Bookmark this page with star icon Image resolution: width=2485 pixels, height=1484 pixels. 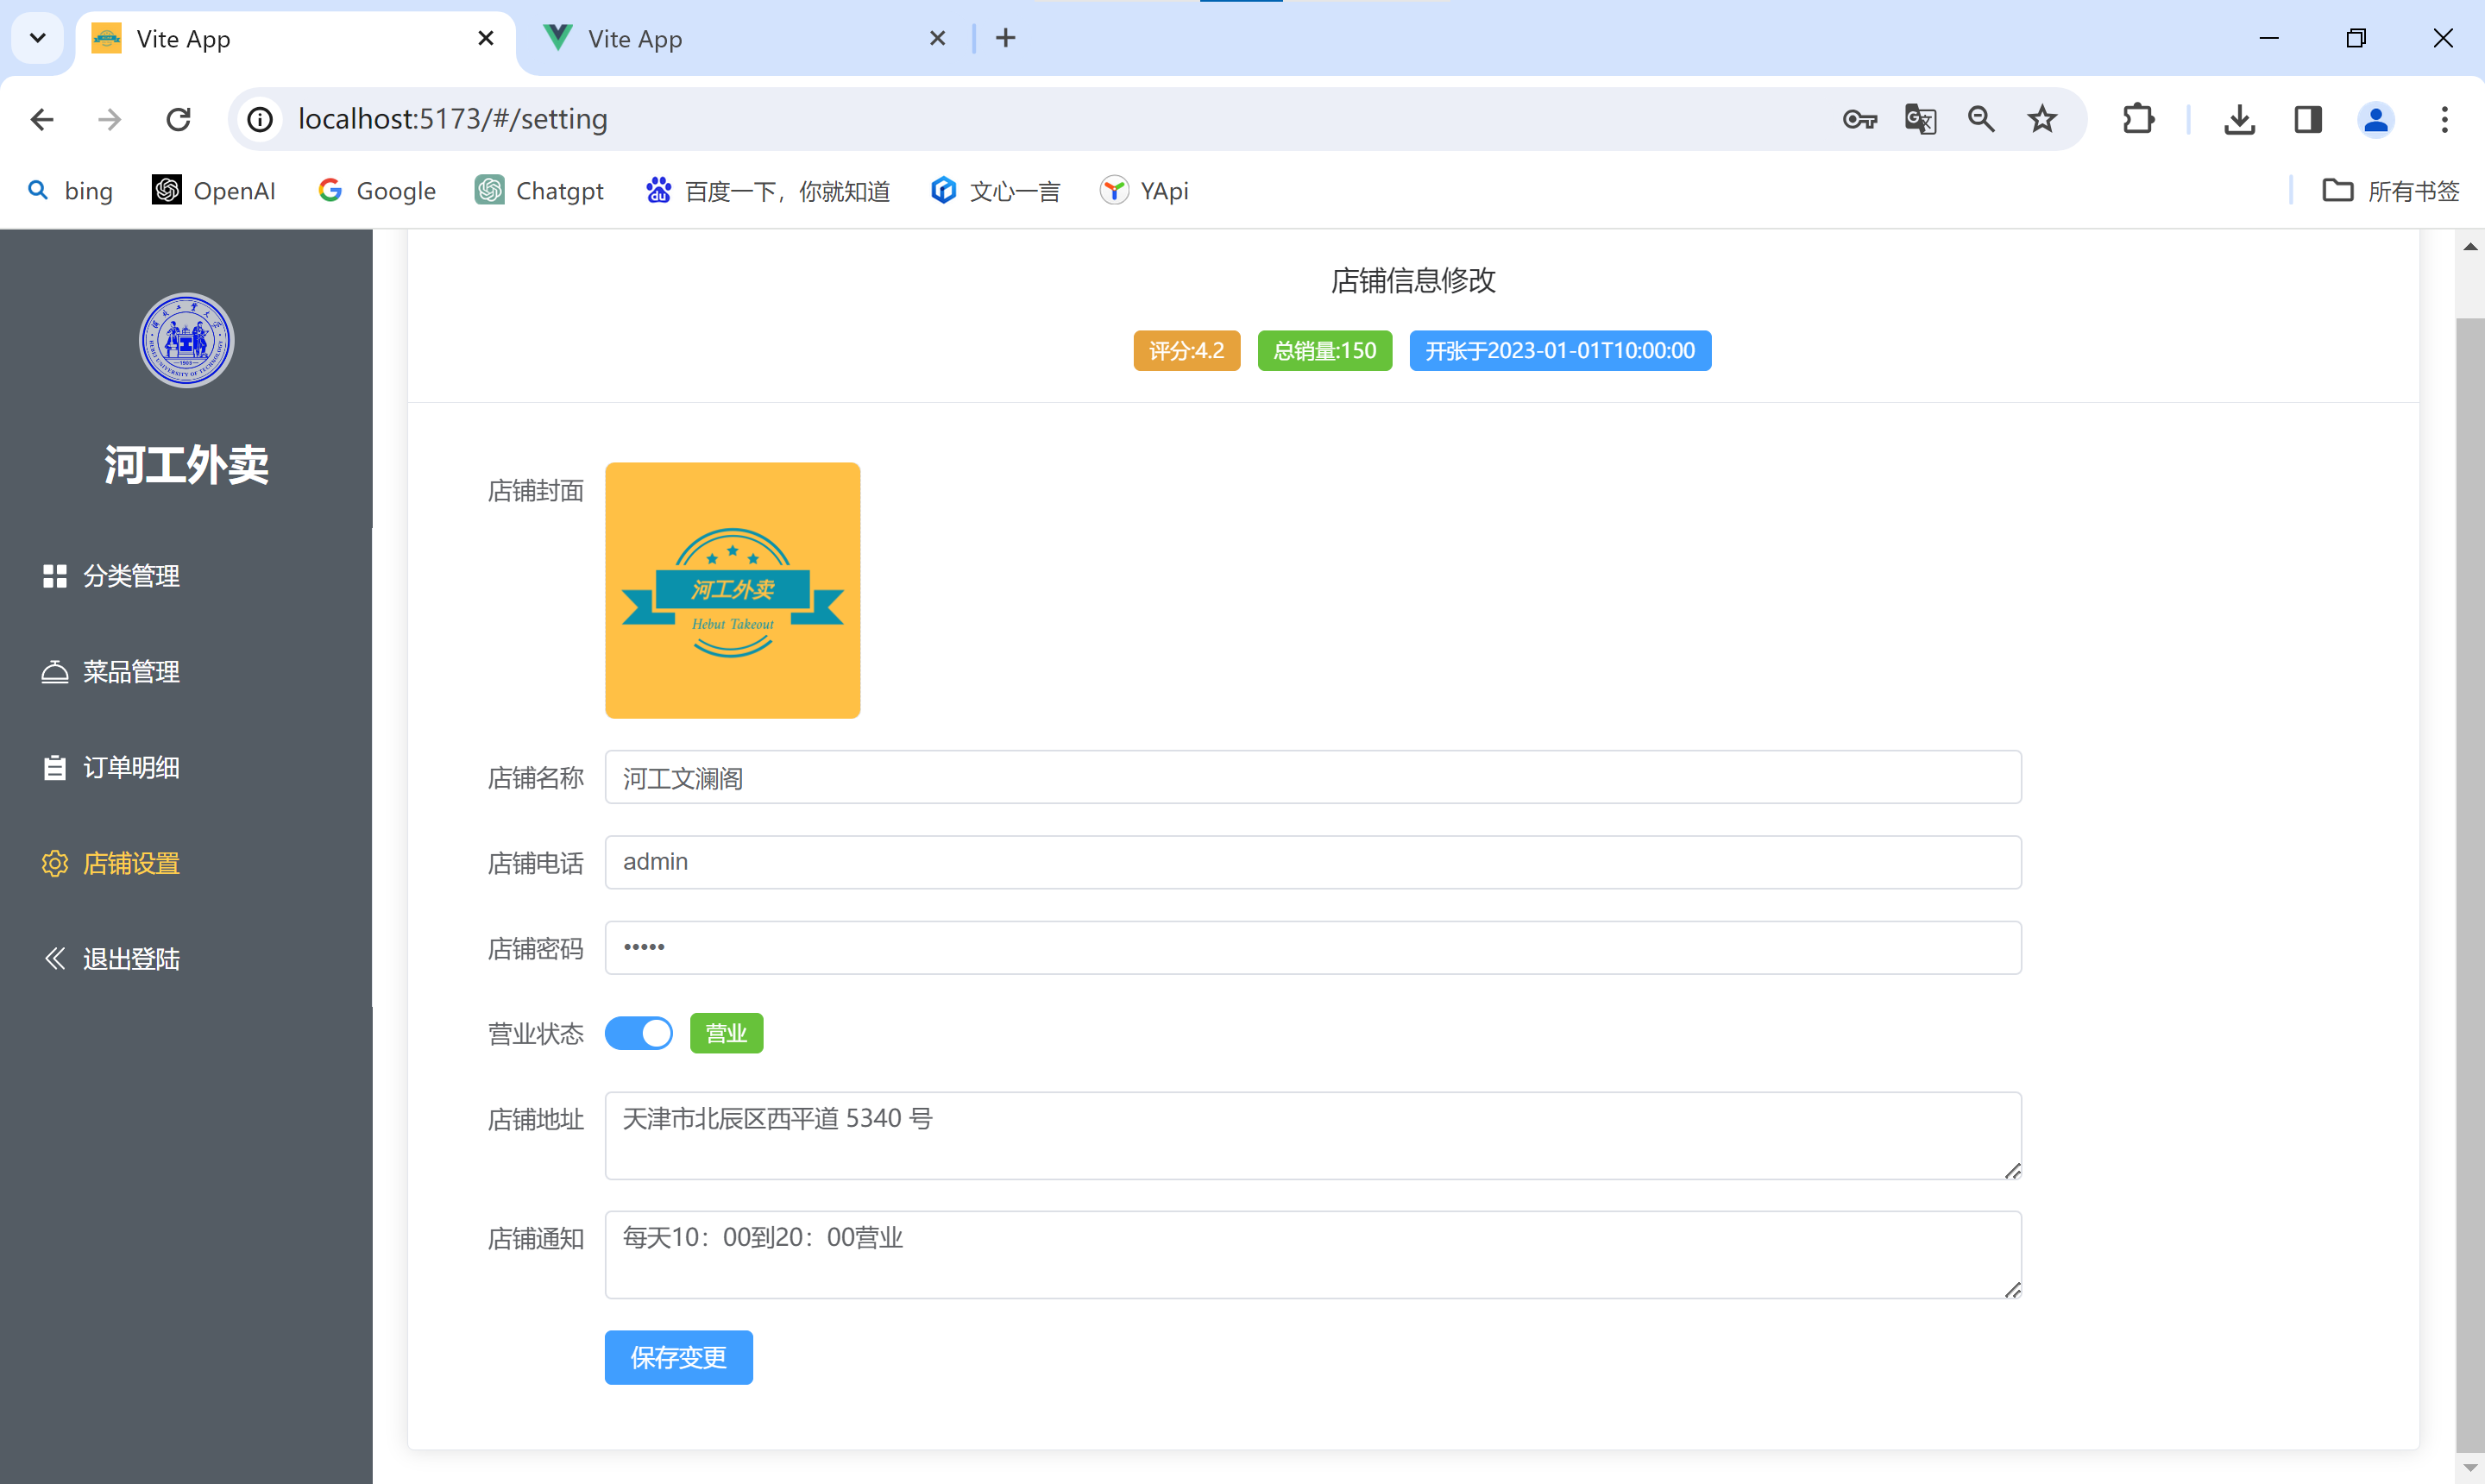[x=2041, y=119]
